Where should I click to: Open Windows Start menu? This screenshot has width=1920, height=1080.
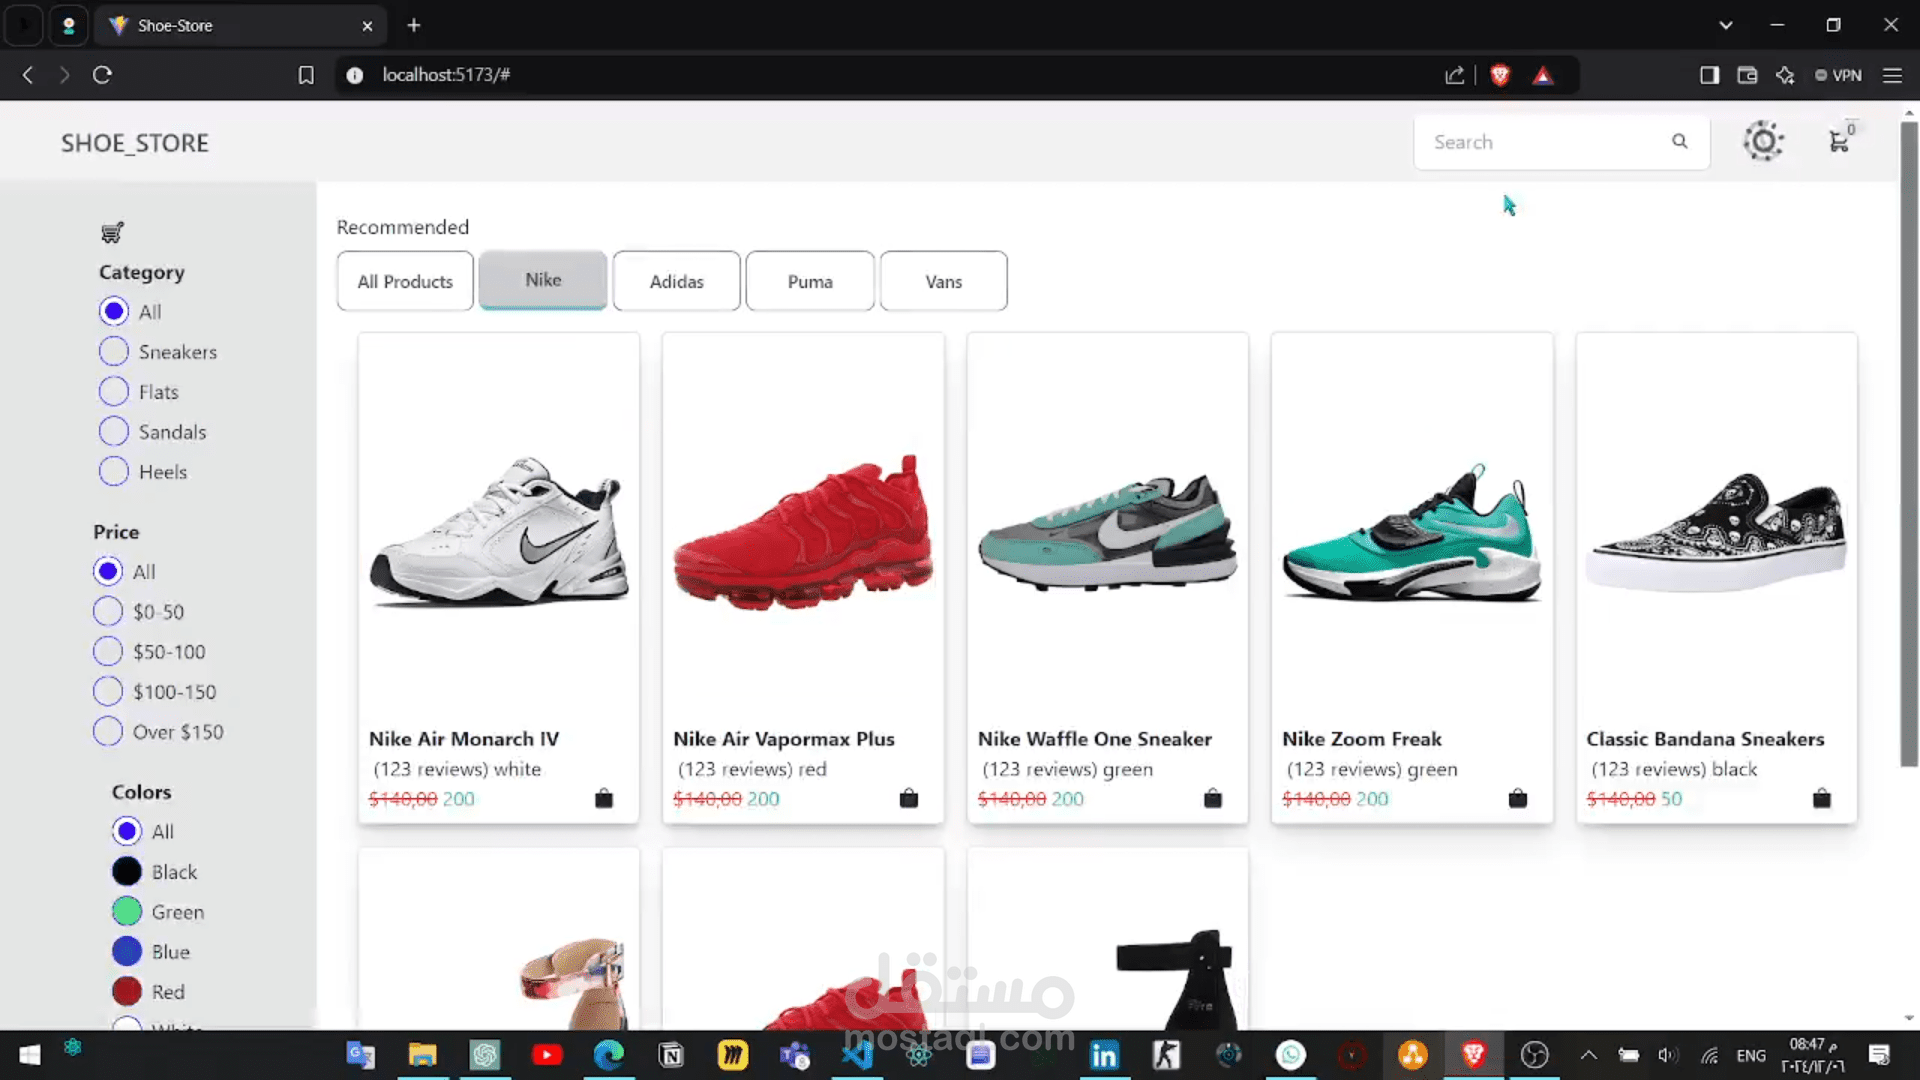tap(30, 1055)
